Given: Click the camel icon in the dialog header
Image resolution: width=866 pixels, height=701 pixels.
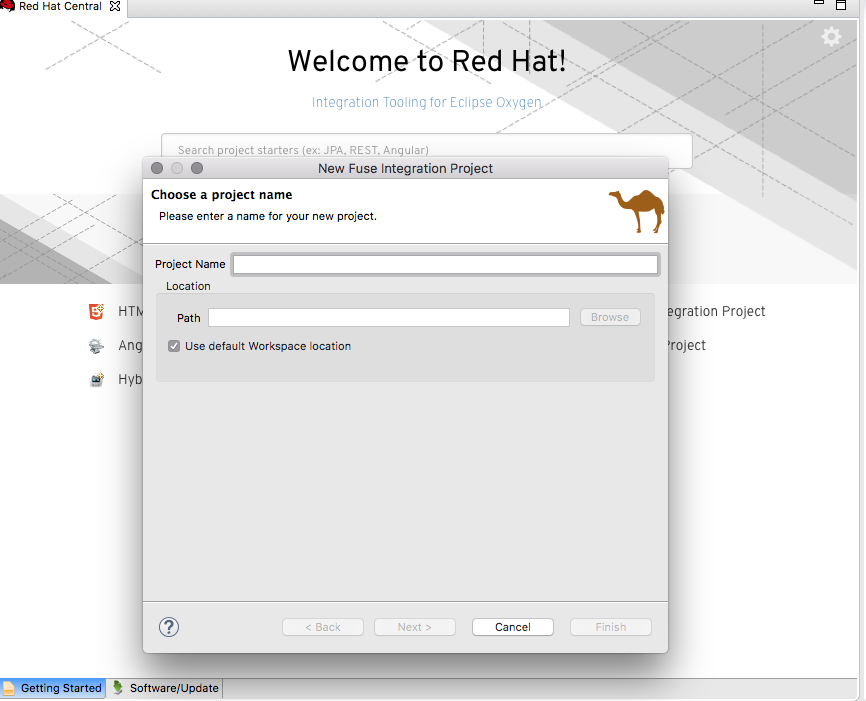Looking at the screenshot, I should (636, 210).
